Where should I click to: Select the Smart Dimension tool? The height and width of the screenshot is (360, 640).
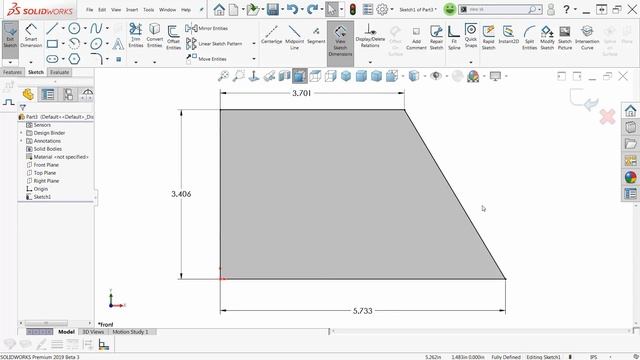coord(31,36)
